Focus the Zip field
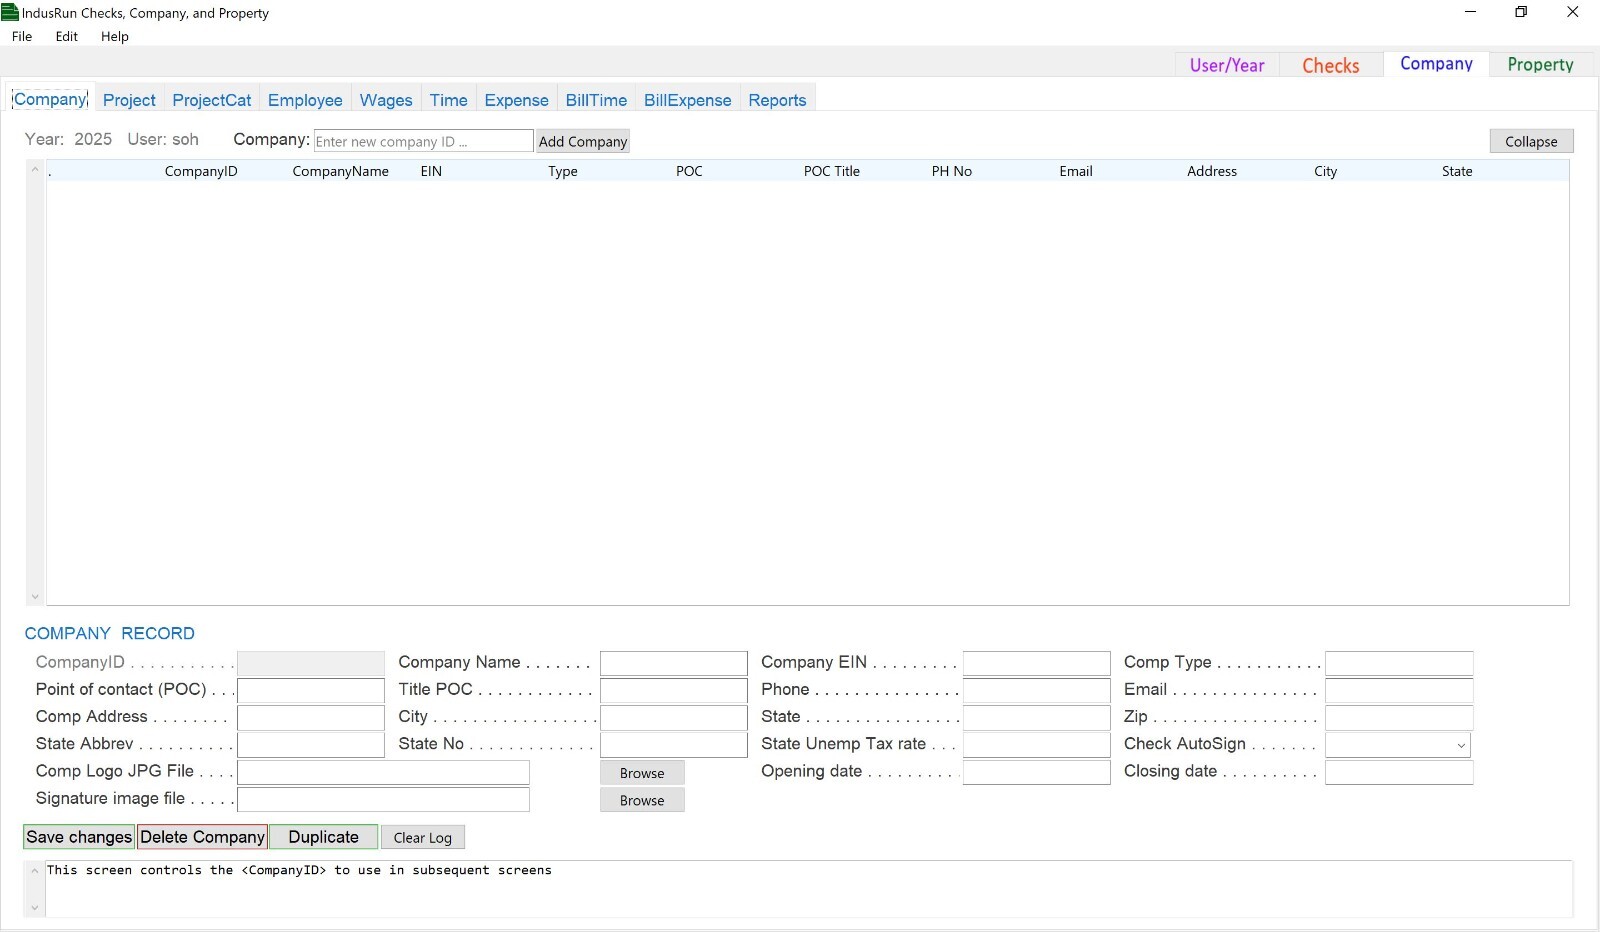1600x932 pixels. [x=1399, y=717]
